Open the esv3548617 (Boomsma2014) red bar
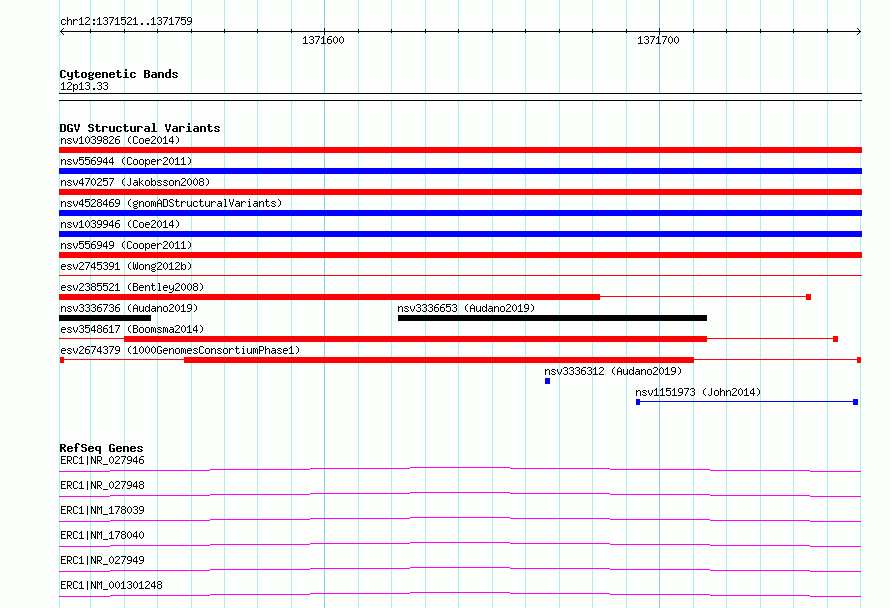Screen dimensions: 890x608 (415, 339)
